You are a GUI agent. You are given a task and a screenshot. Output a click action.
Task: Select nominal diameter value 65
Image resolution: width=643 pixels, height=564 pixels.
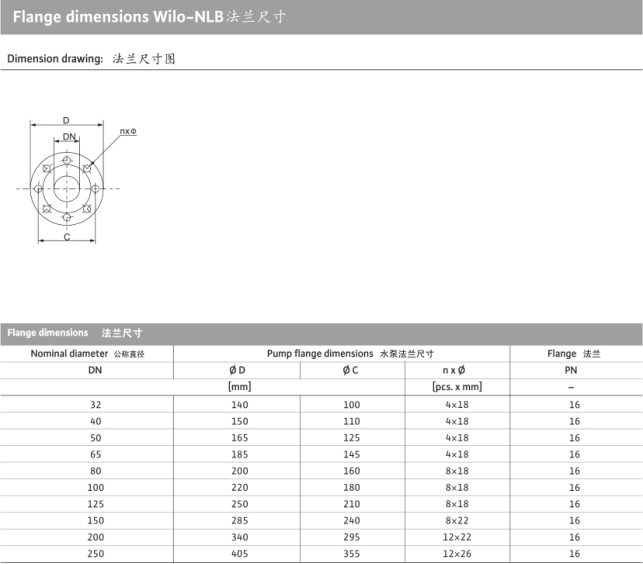click(x=96, y=454)
